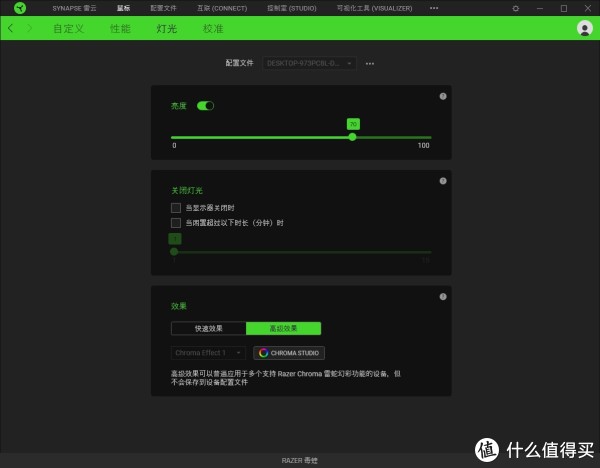600x468 pixels.
Task: Go forward with the right arrow
Action: tap(29, 28)
